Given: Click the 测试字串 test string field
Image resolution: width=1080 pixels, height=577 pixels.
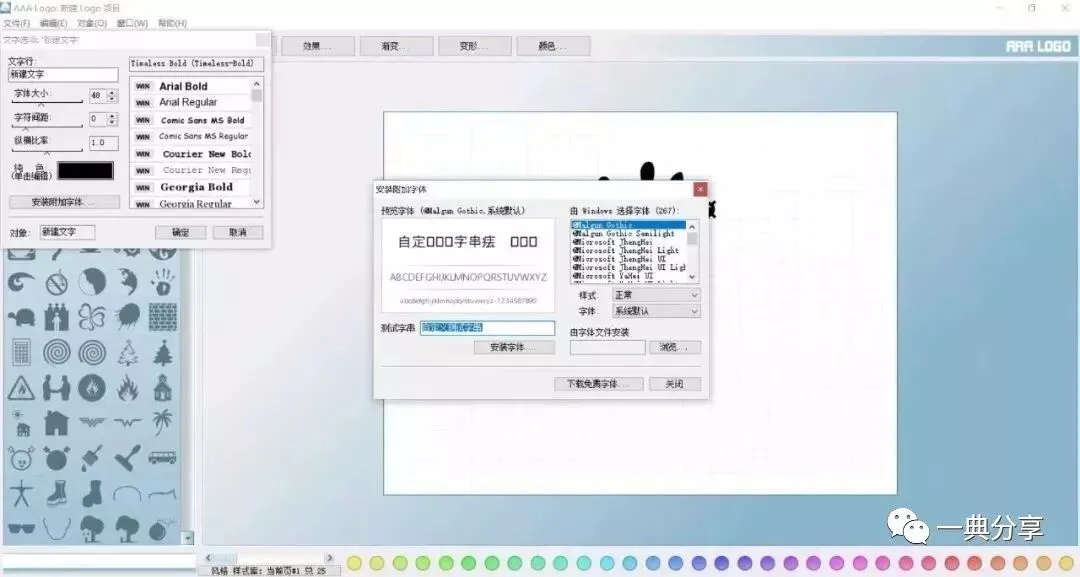Looking at the screenshot, I should [x=487, y=328].
